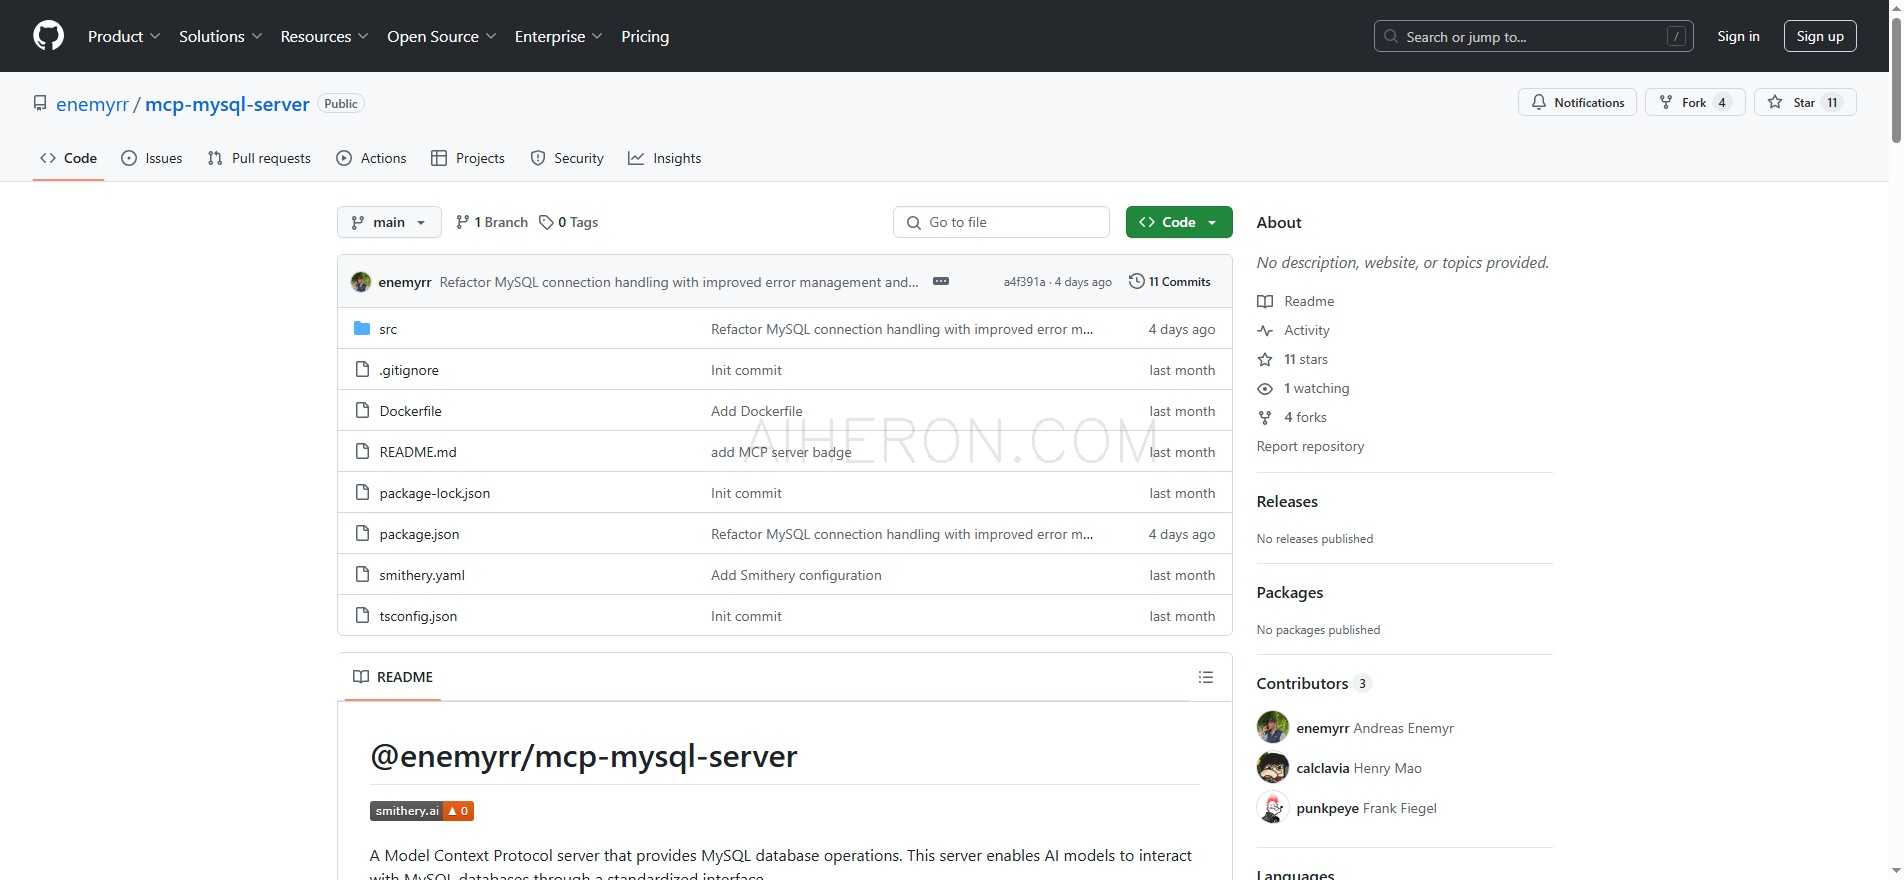Expand the Solutions menu
The width and height of the screenshot is (1904, 880).
coord(221,36)
